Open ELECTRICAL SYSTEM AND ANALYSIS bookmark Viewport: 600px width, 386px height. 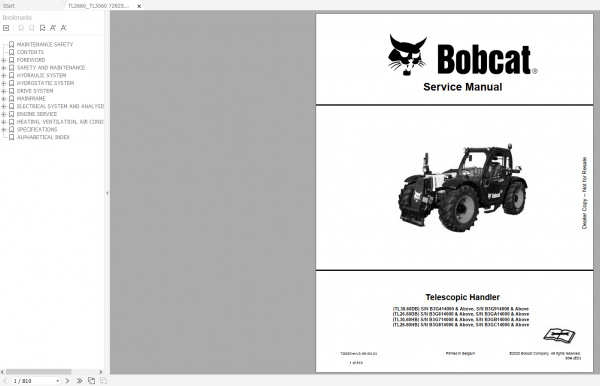[x=60, y=106]
